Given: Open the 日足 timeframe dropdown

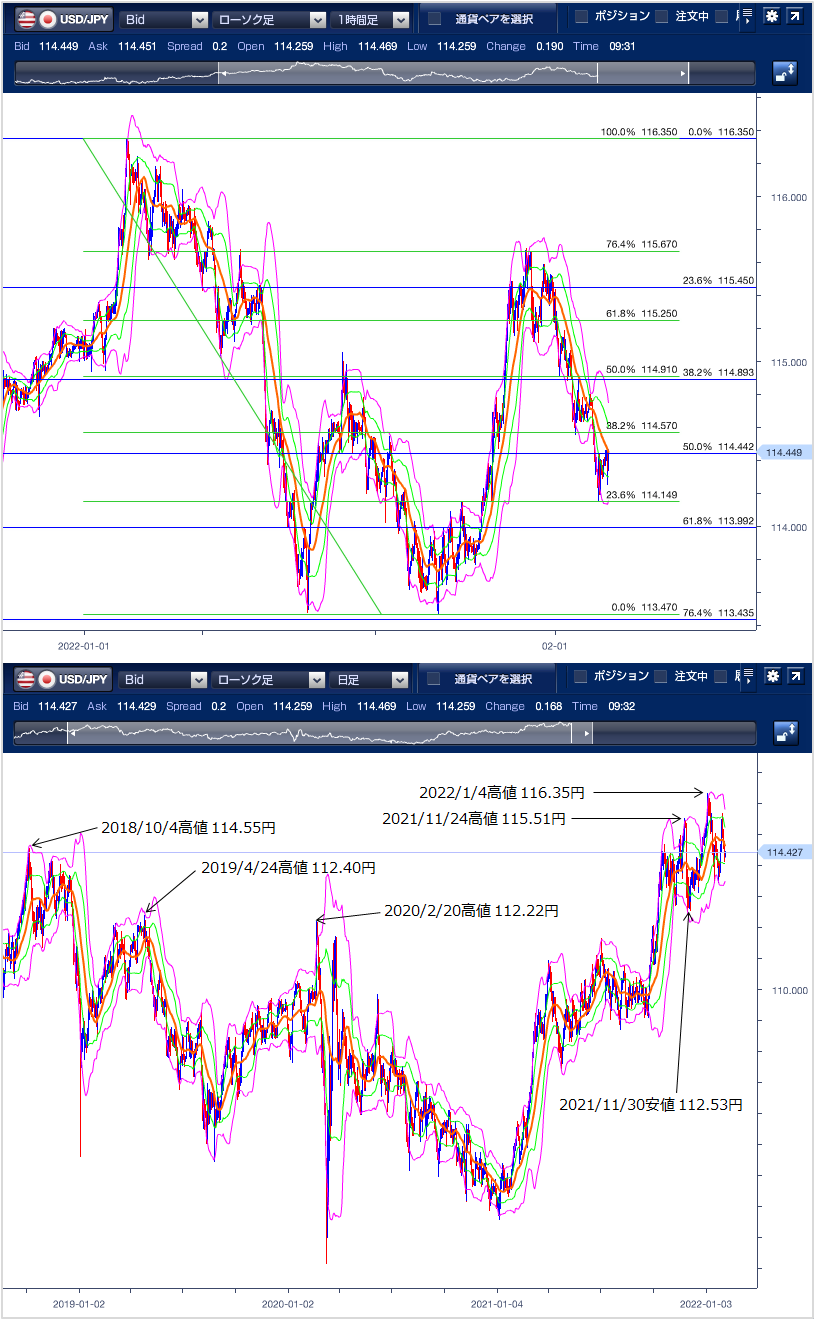Looking at the screenshot, I should tap(370, 679).
